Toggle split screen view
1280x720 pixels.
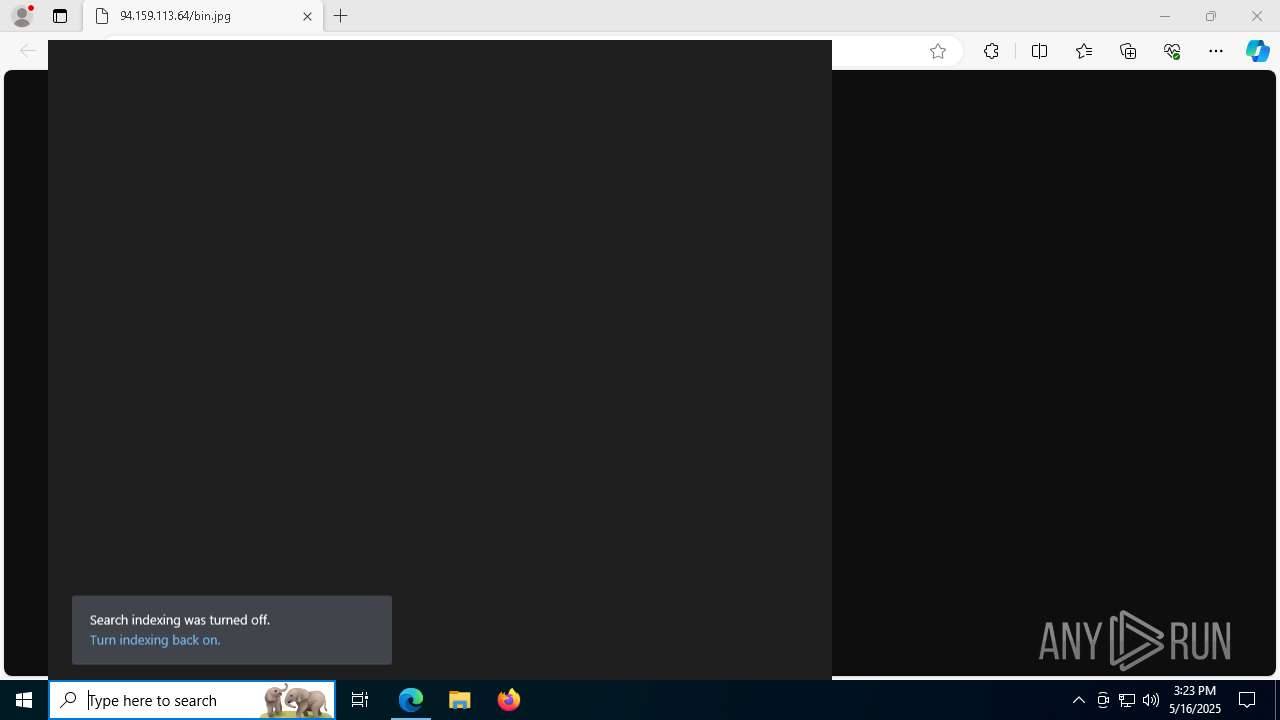coord(1039,51)
